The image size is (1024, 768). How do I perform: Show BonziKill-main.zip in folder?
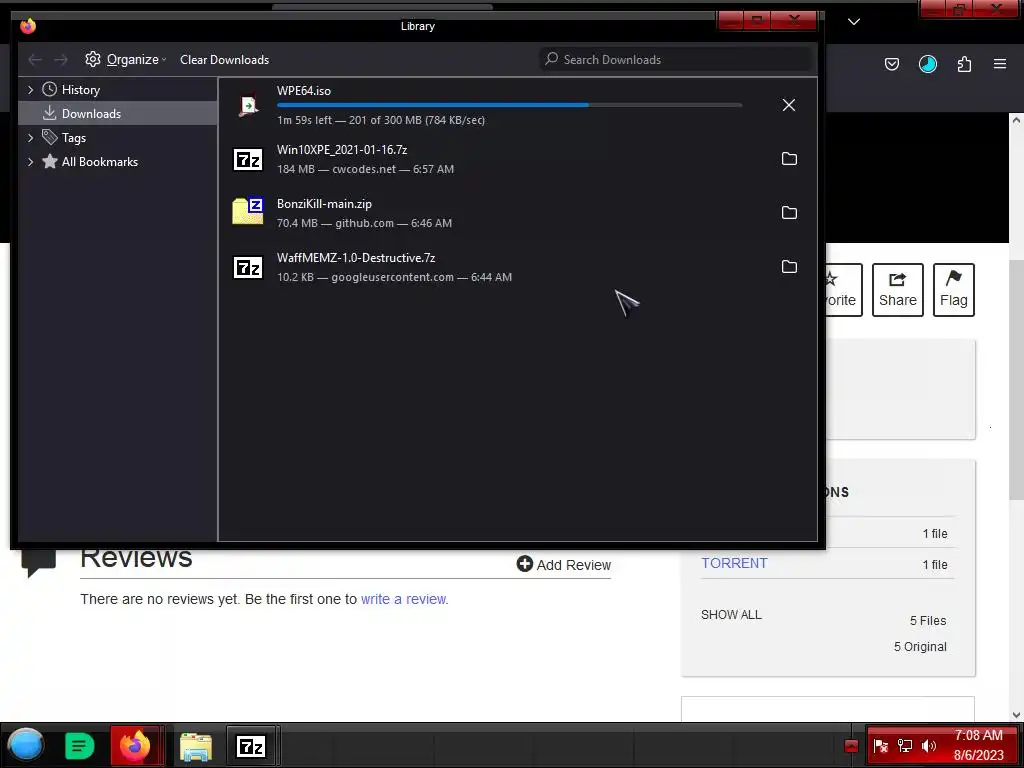pyautogui.click(x=789, y=213)
